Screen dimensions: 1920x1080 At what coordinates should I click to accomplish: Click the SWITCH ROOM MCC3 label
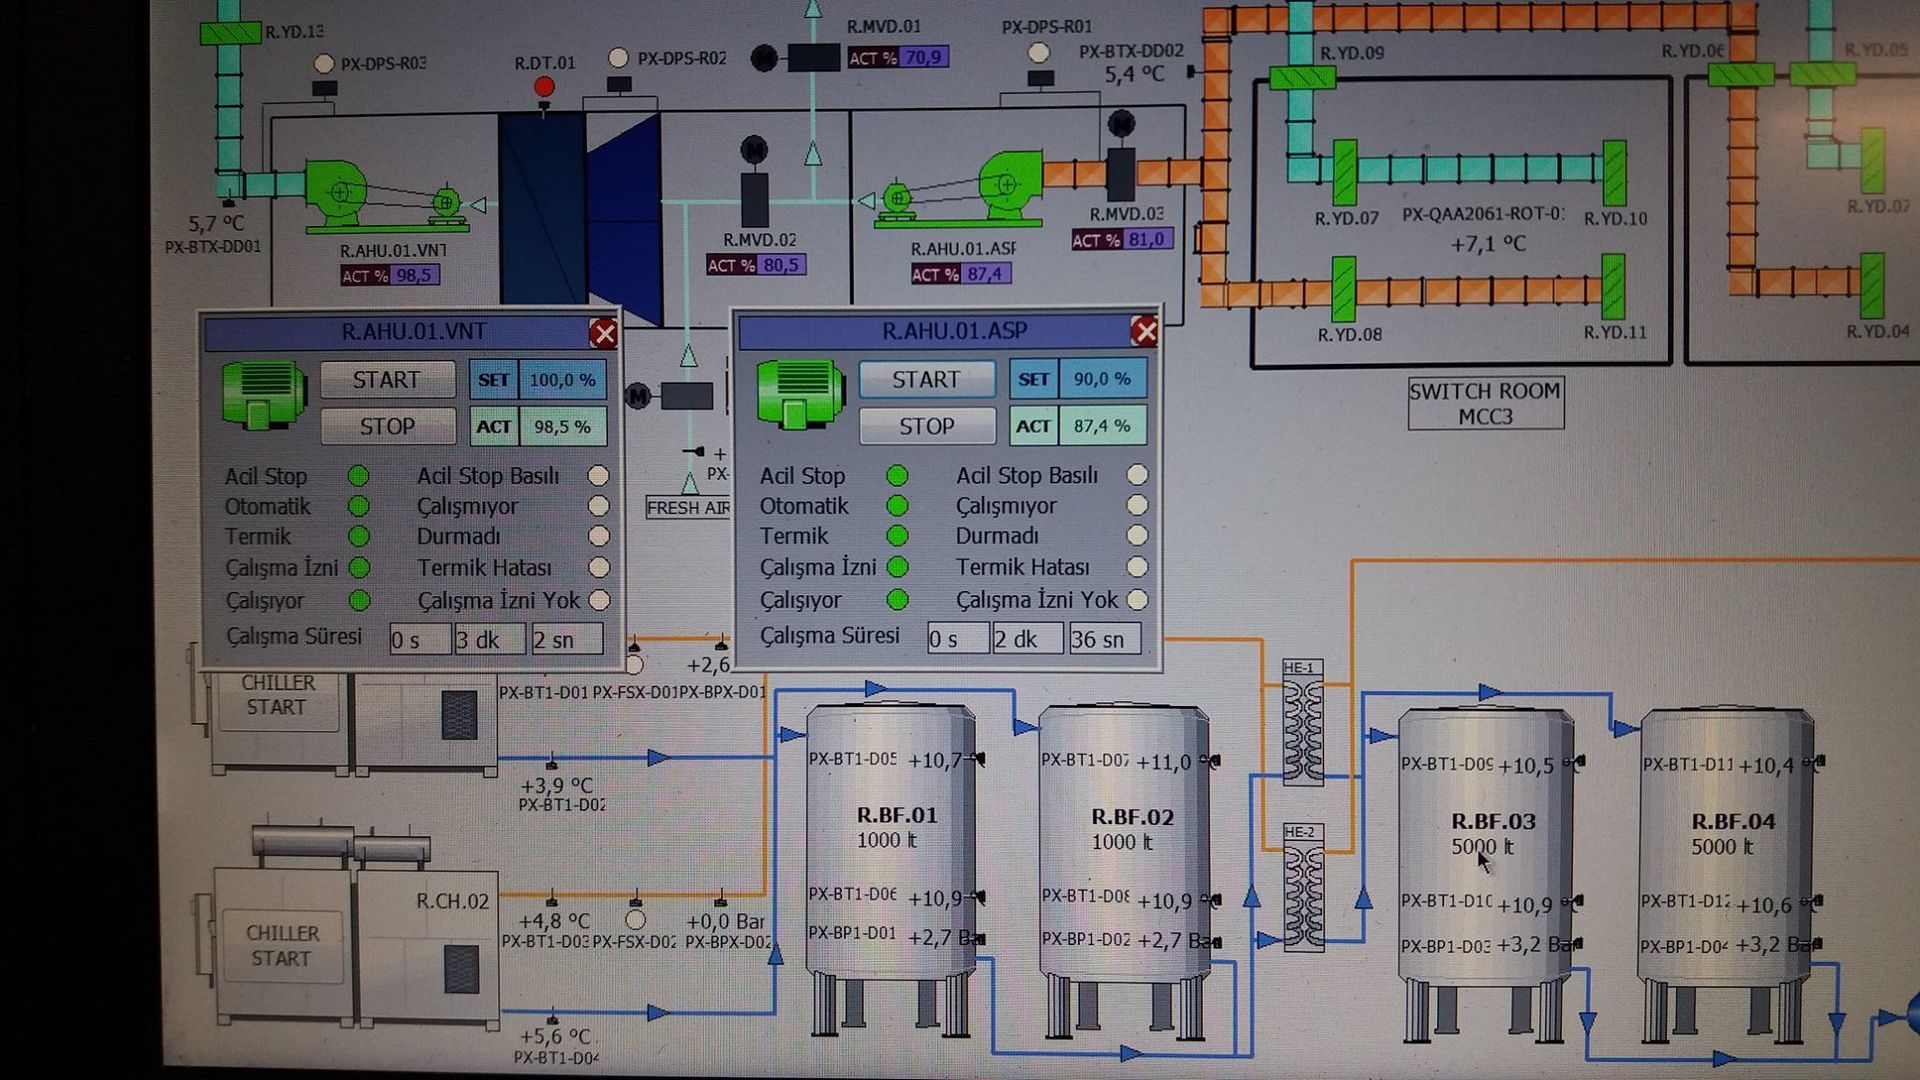pos(1485,403)
